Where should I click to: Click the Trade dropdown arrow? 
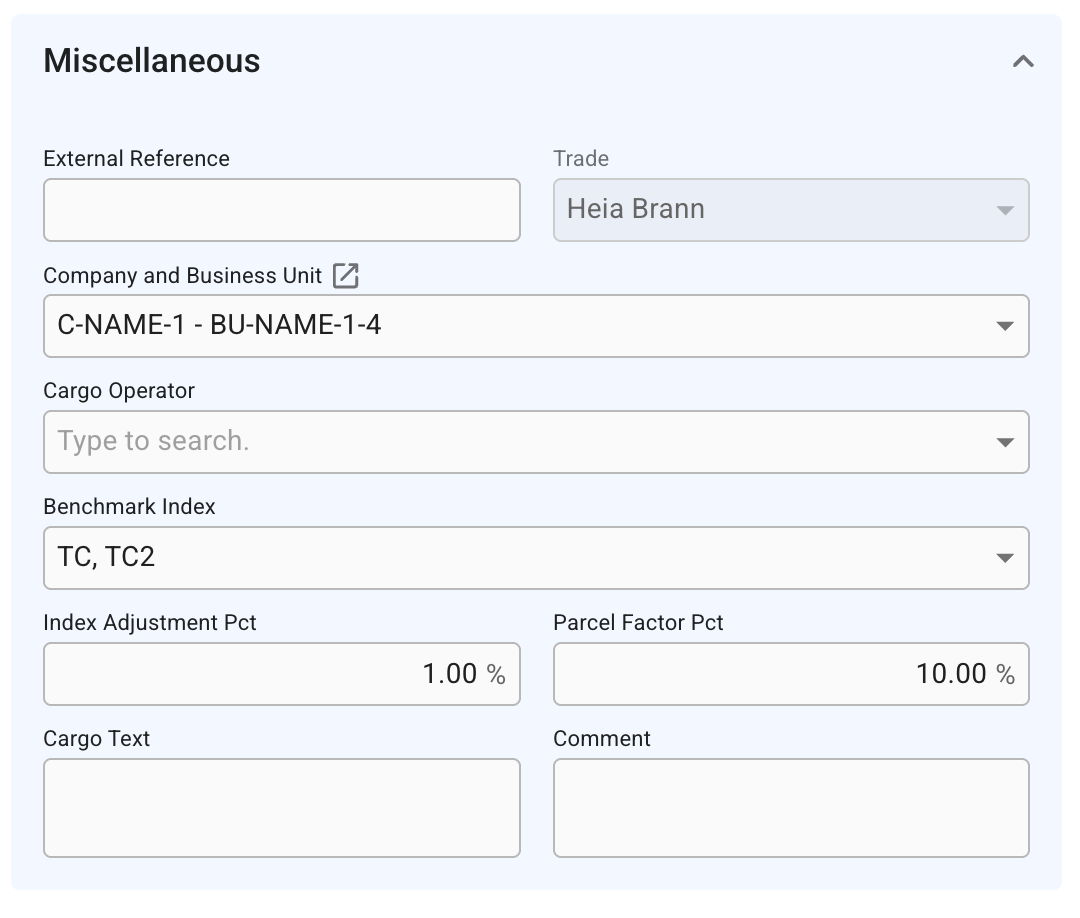tap(1005, 211)
